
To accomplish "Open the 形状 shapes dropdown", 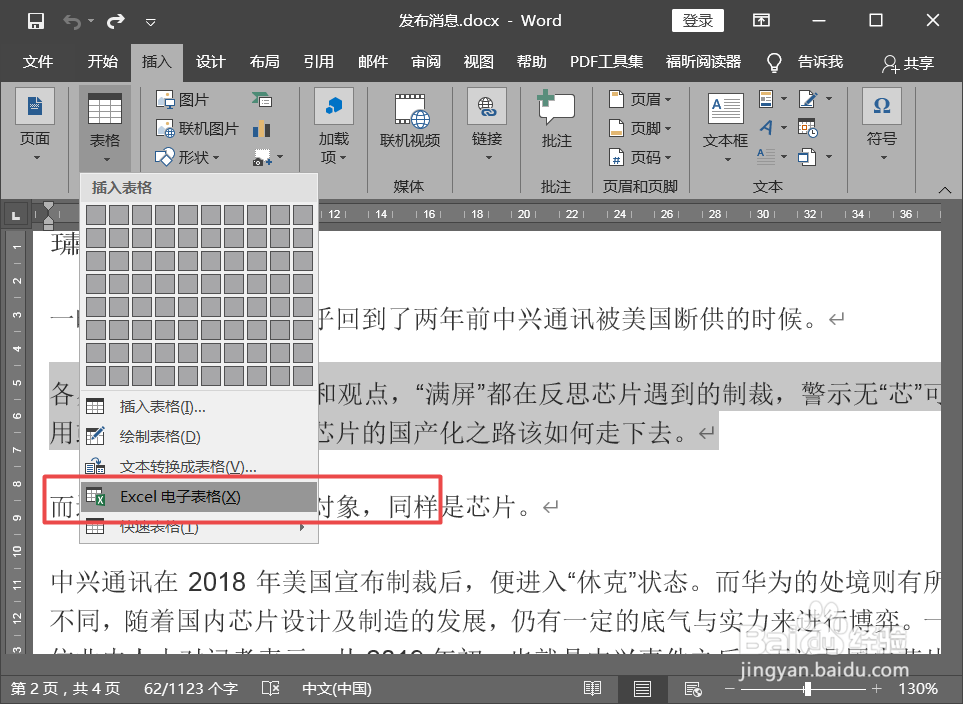I will (x=188, y=157).
